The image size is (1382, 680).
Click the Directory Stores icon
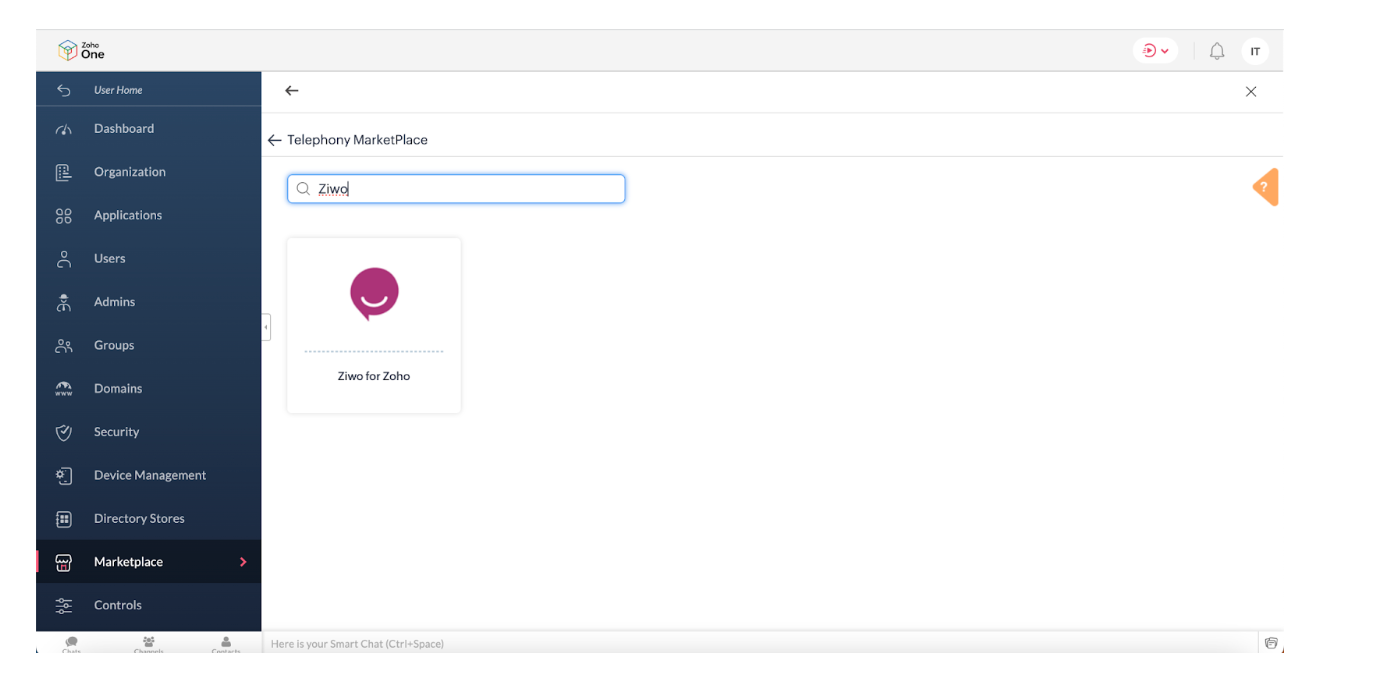[x=64, y=518]
